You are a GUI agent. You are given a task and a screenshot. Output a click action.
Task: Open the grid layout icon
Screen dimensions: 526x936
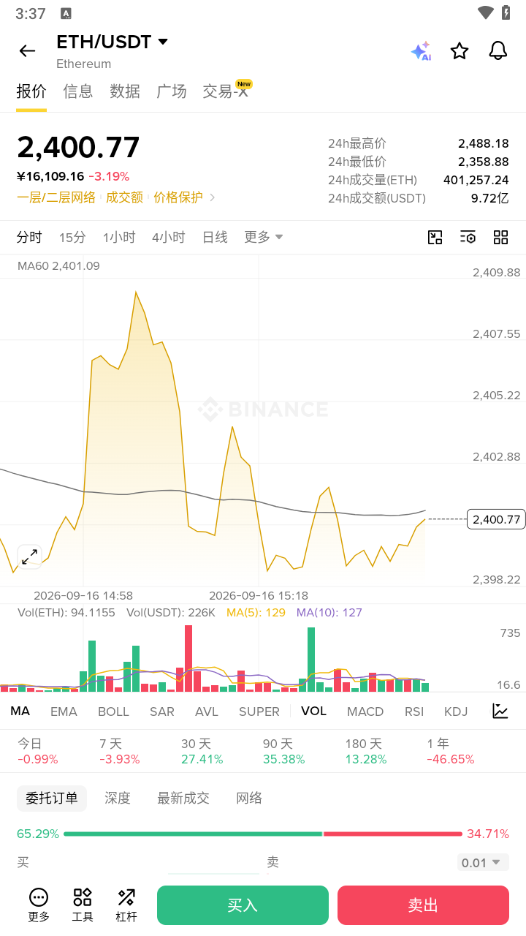[501, 237]
